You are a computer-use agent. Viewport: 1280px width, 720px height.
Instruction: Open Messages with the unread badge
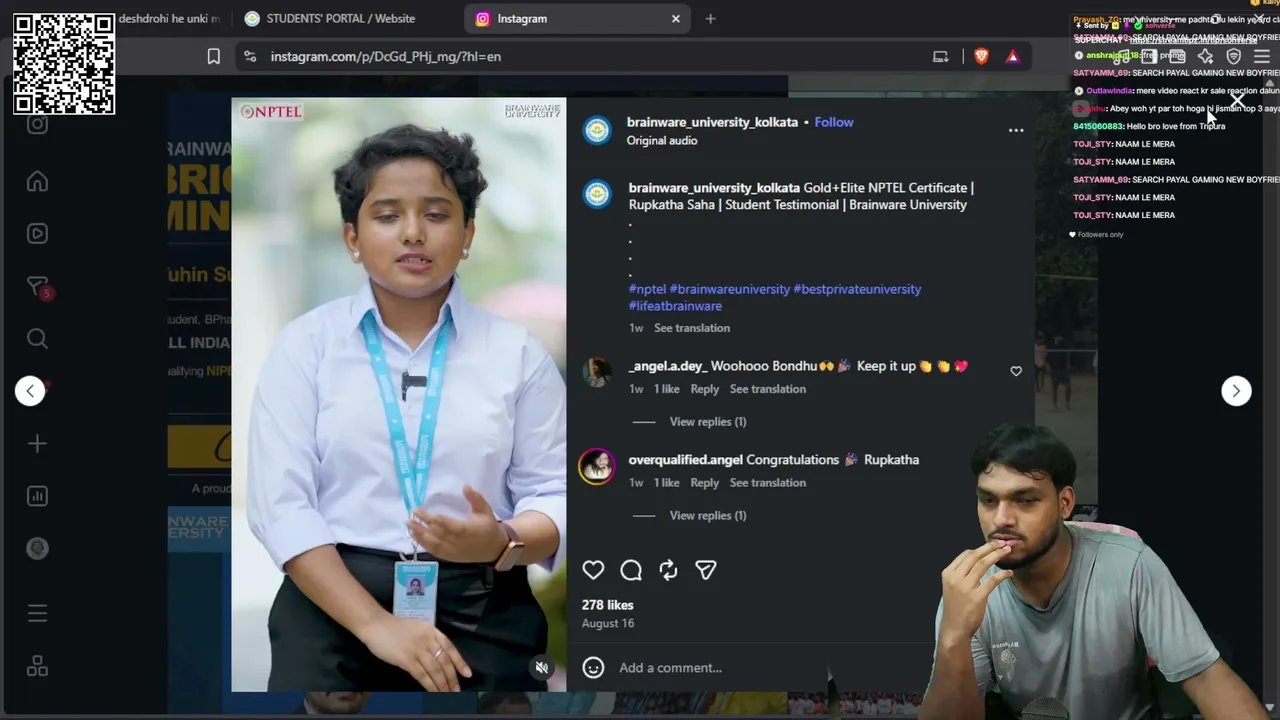pyautogui.click(x=38, y=287)
